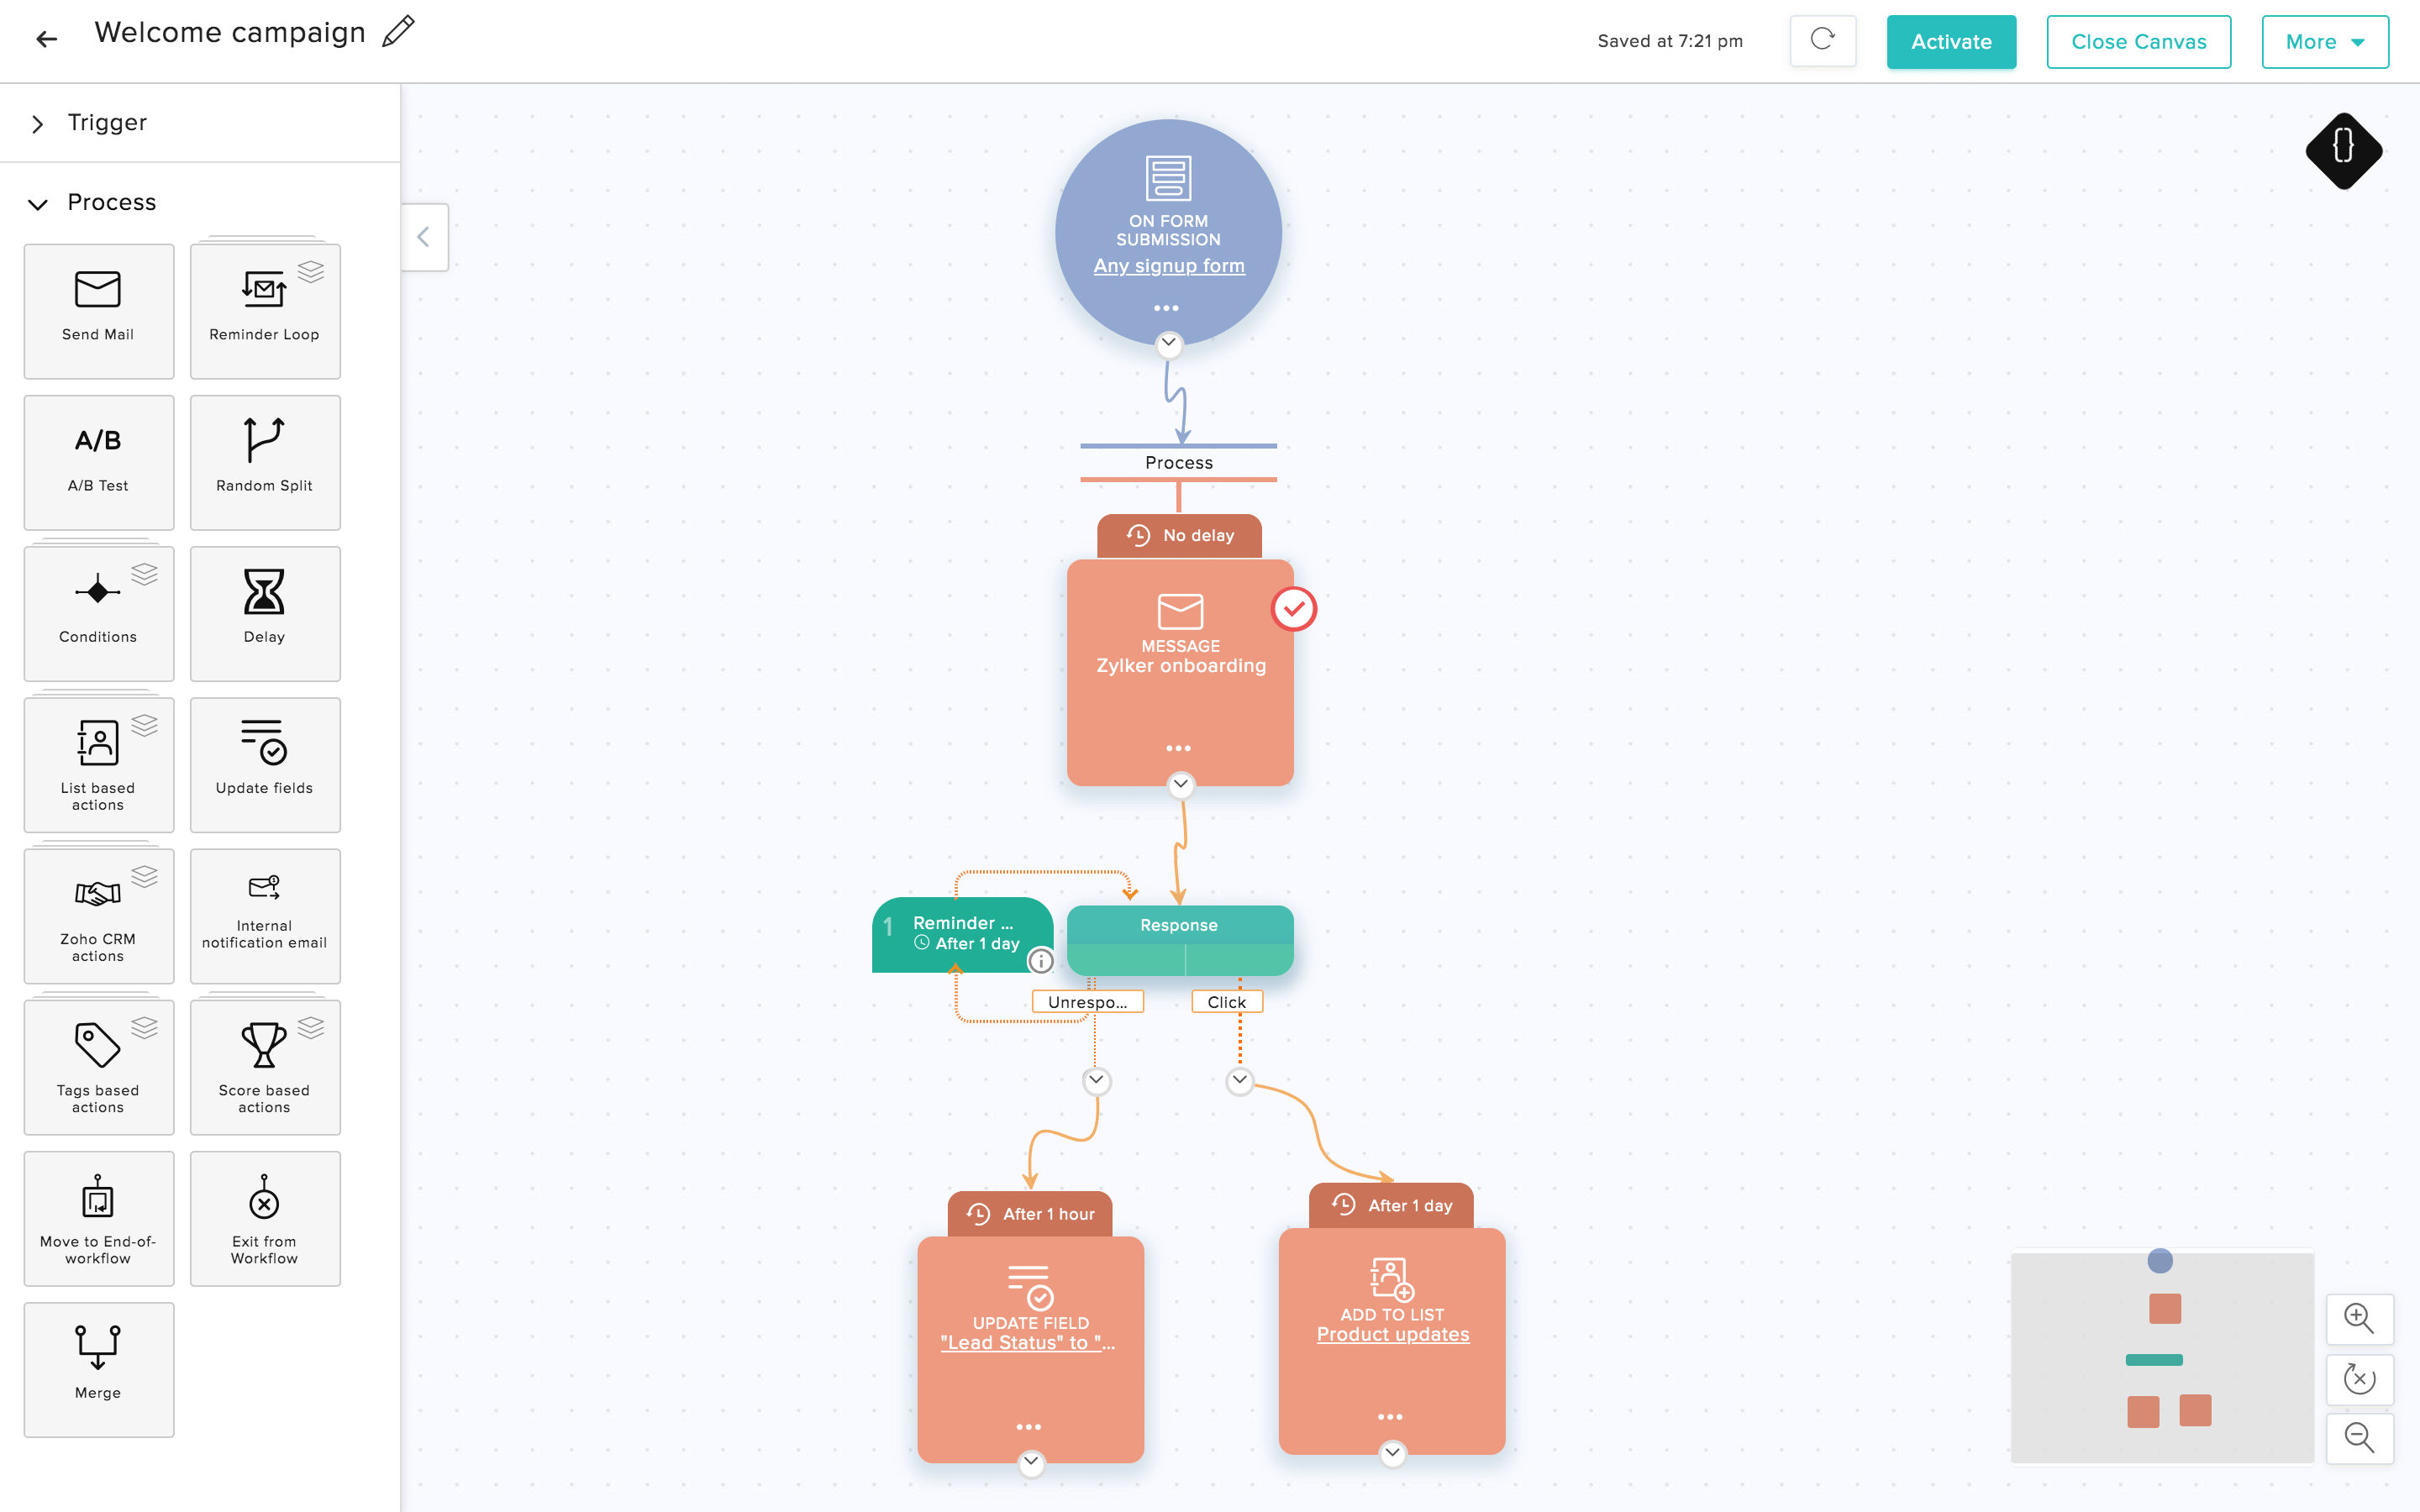Click the Unresponded branch label
Viewport: 2420px width, 1512px height.
coord(1087,1002)
